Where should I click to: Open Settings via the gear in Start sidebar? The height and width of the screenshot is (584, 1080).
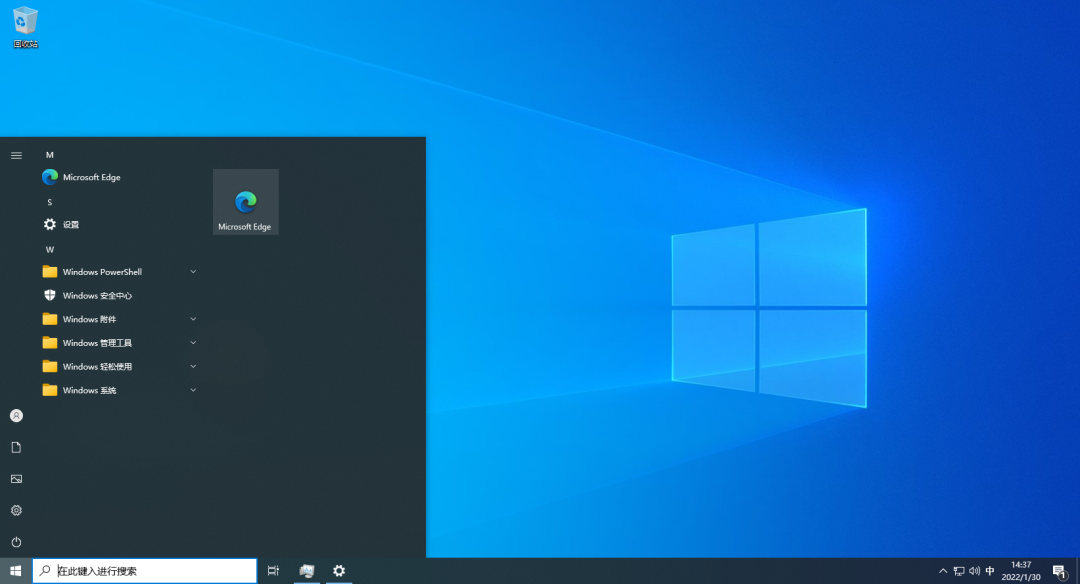pos(16,510)
